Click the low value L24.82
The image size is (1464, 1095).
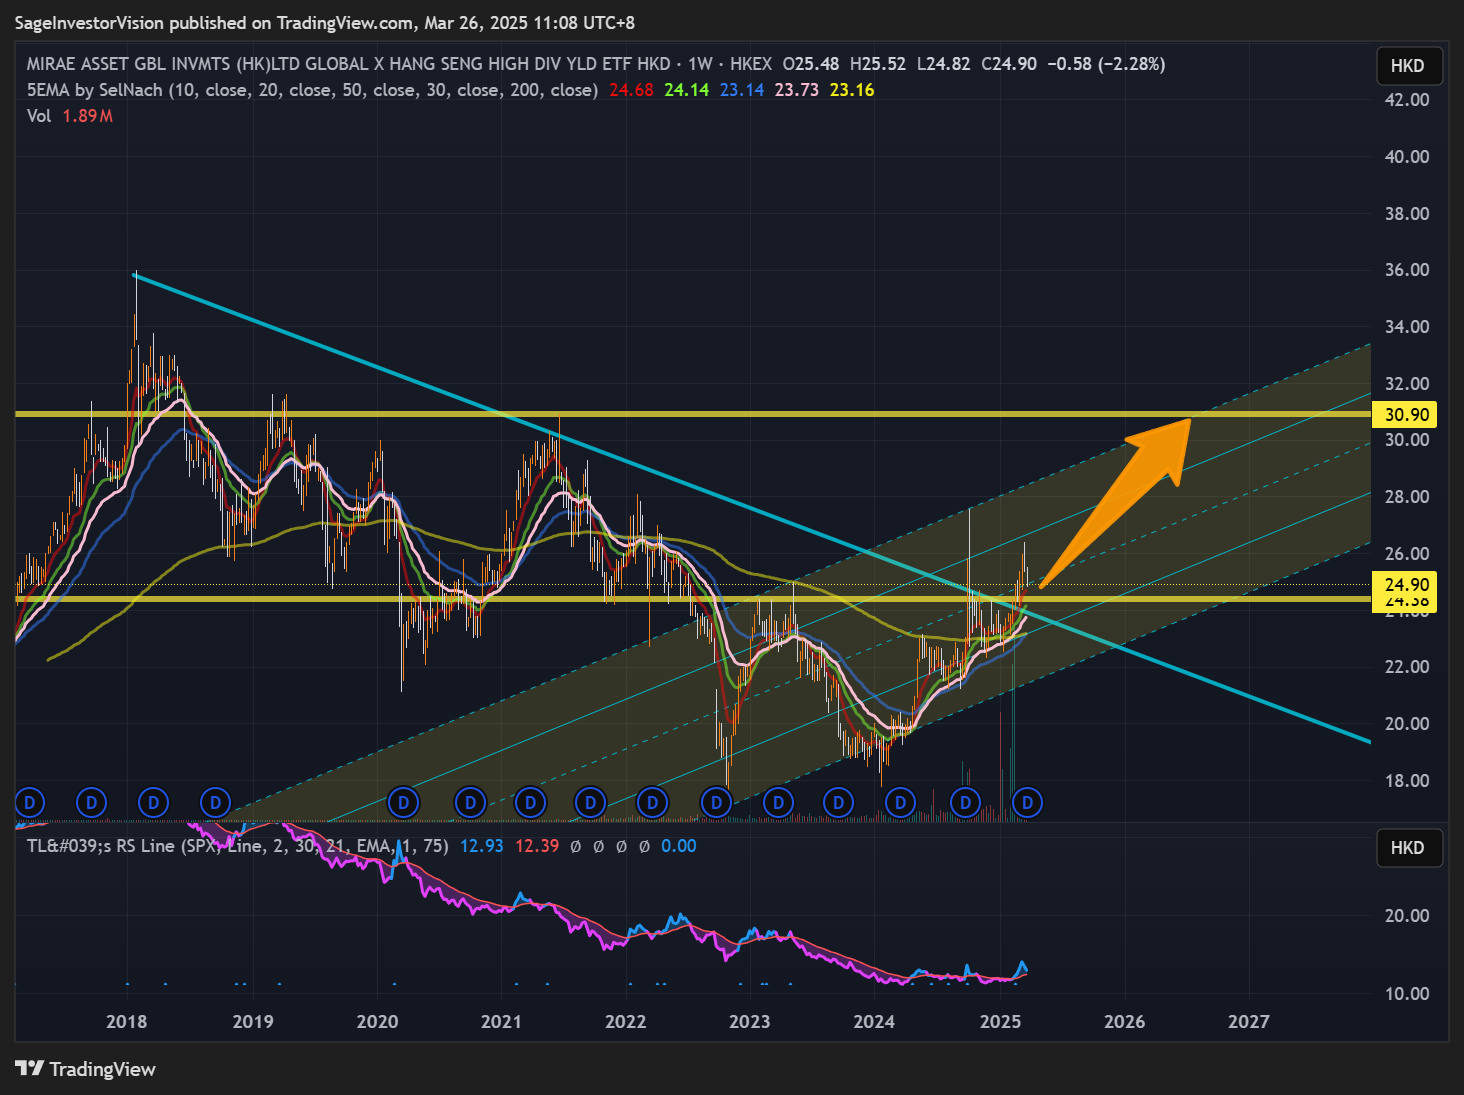944,64
